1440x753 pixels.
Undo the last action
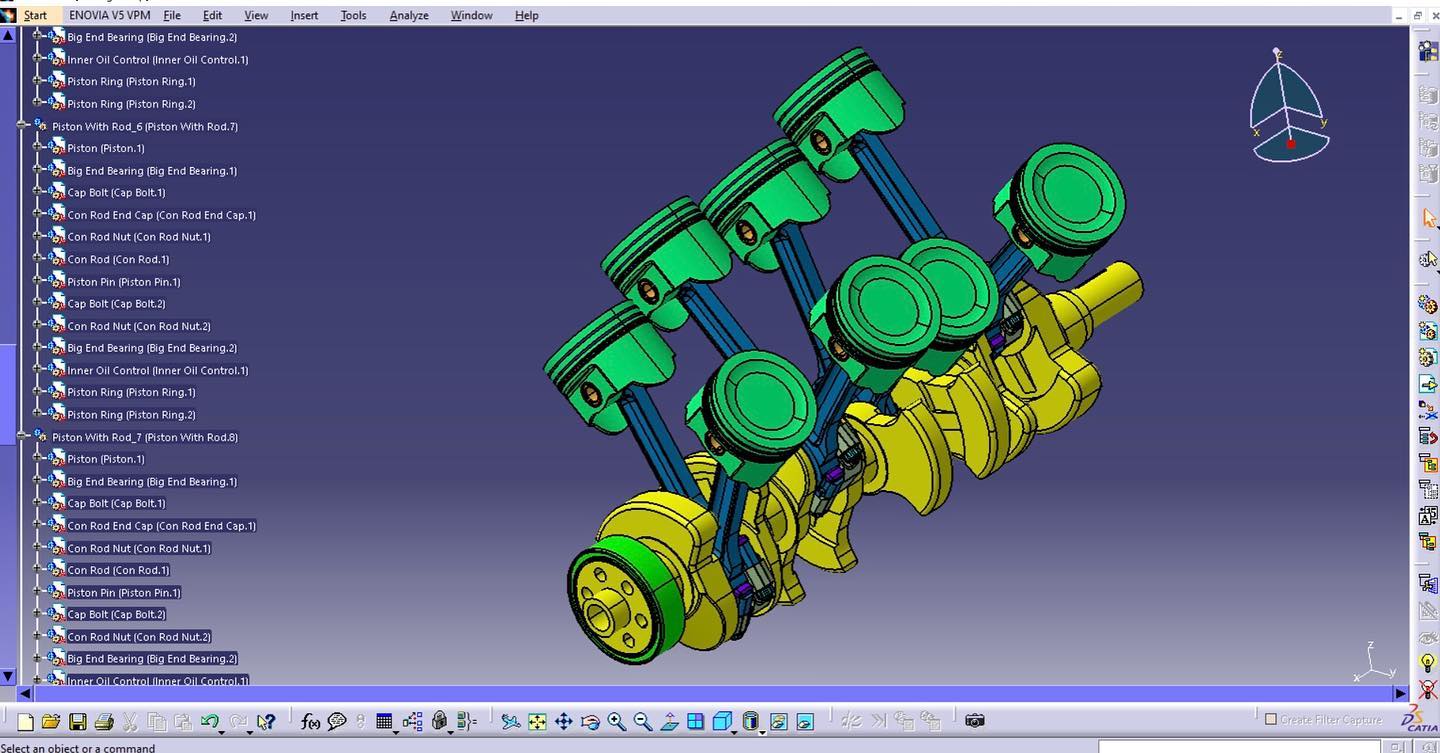point(208,721)
